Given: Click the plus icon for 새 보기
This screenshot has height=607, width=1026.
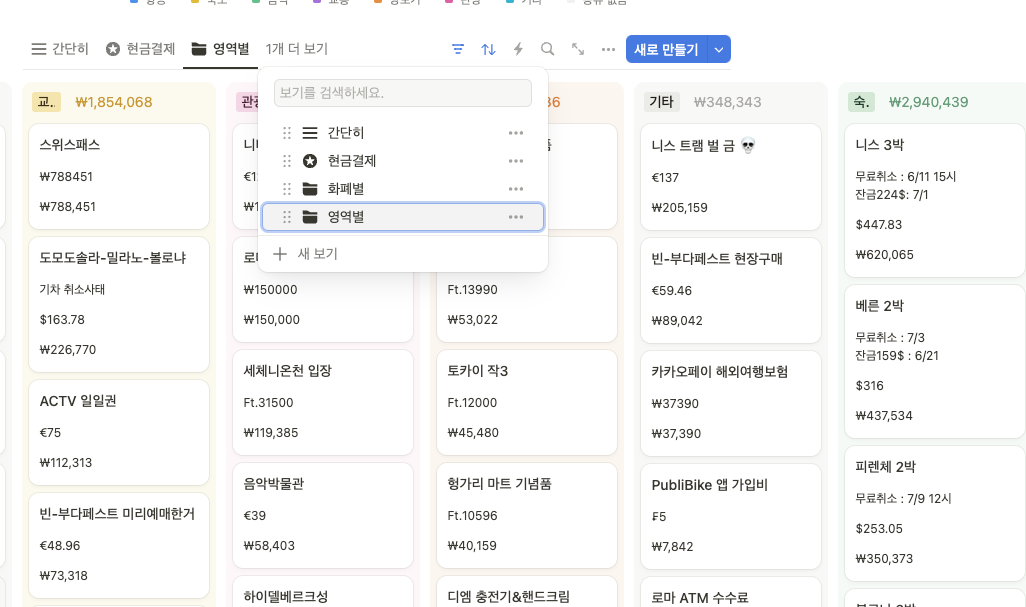Looking at the screenshot, I should point(280,254).
